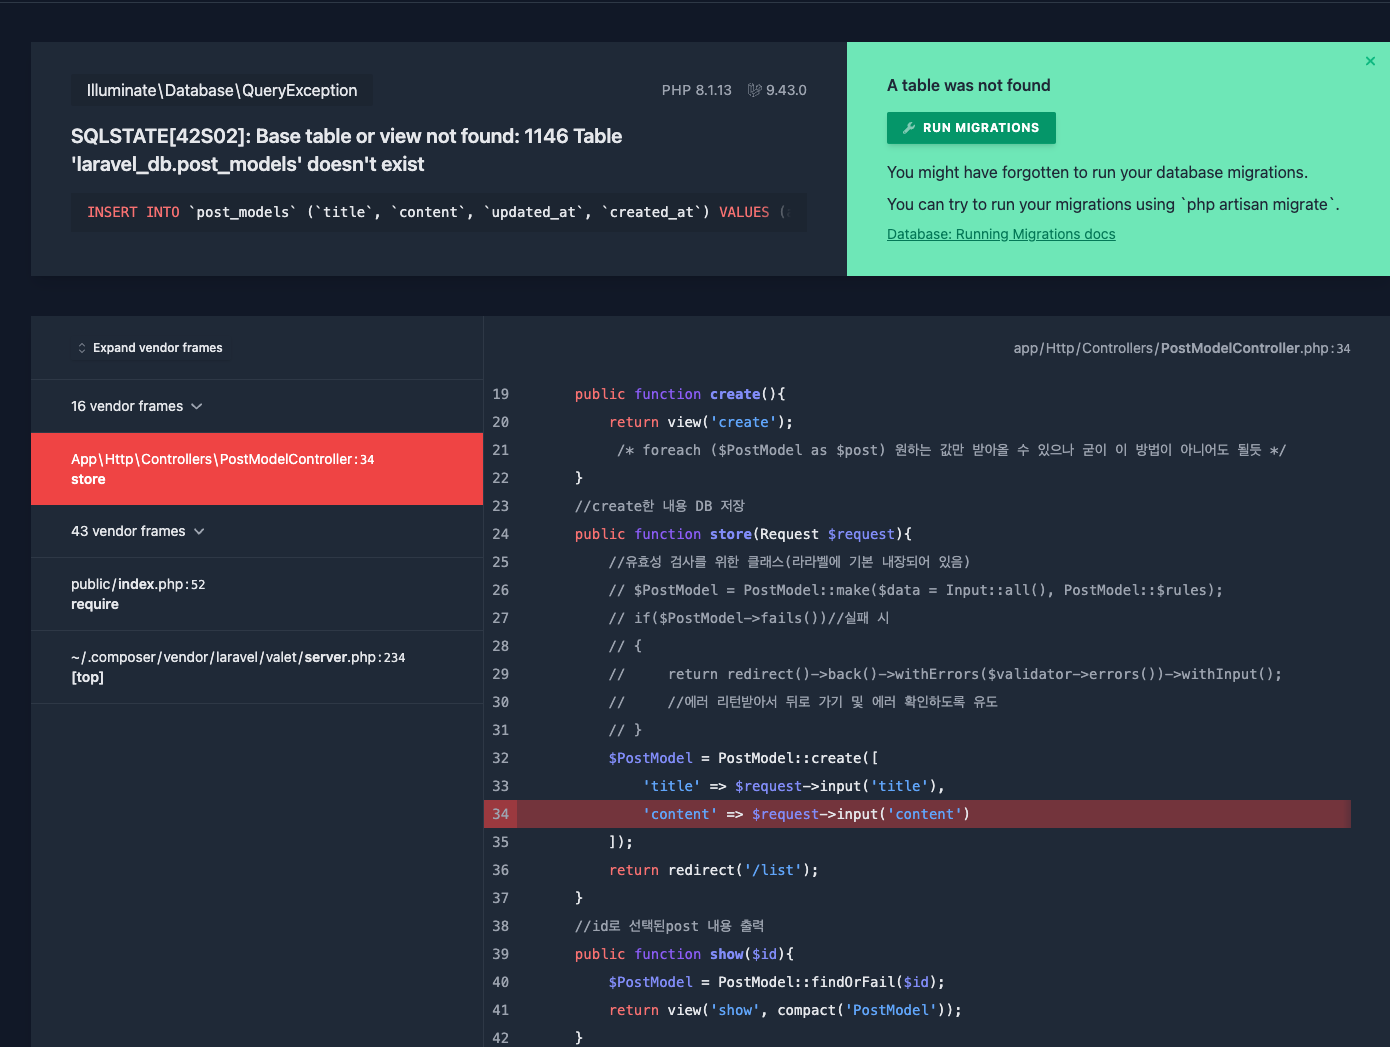
Task: Open the Database: Running Migrations docs link
Action: click(x=1001, y=234)
